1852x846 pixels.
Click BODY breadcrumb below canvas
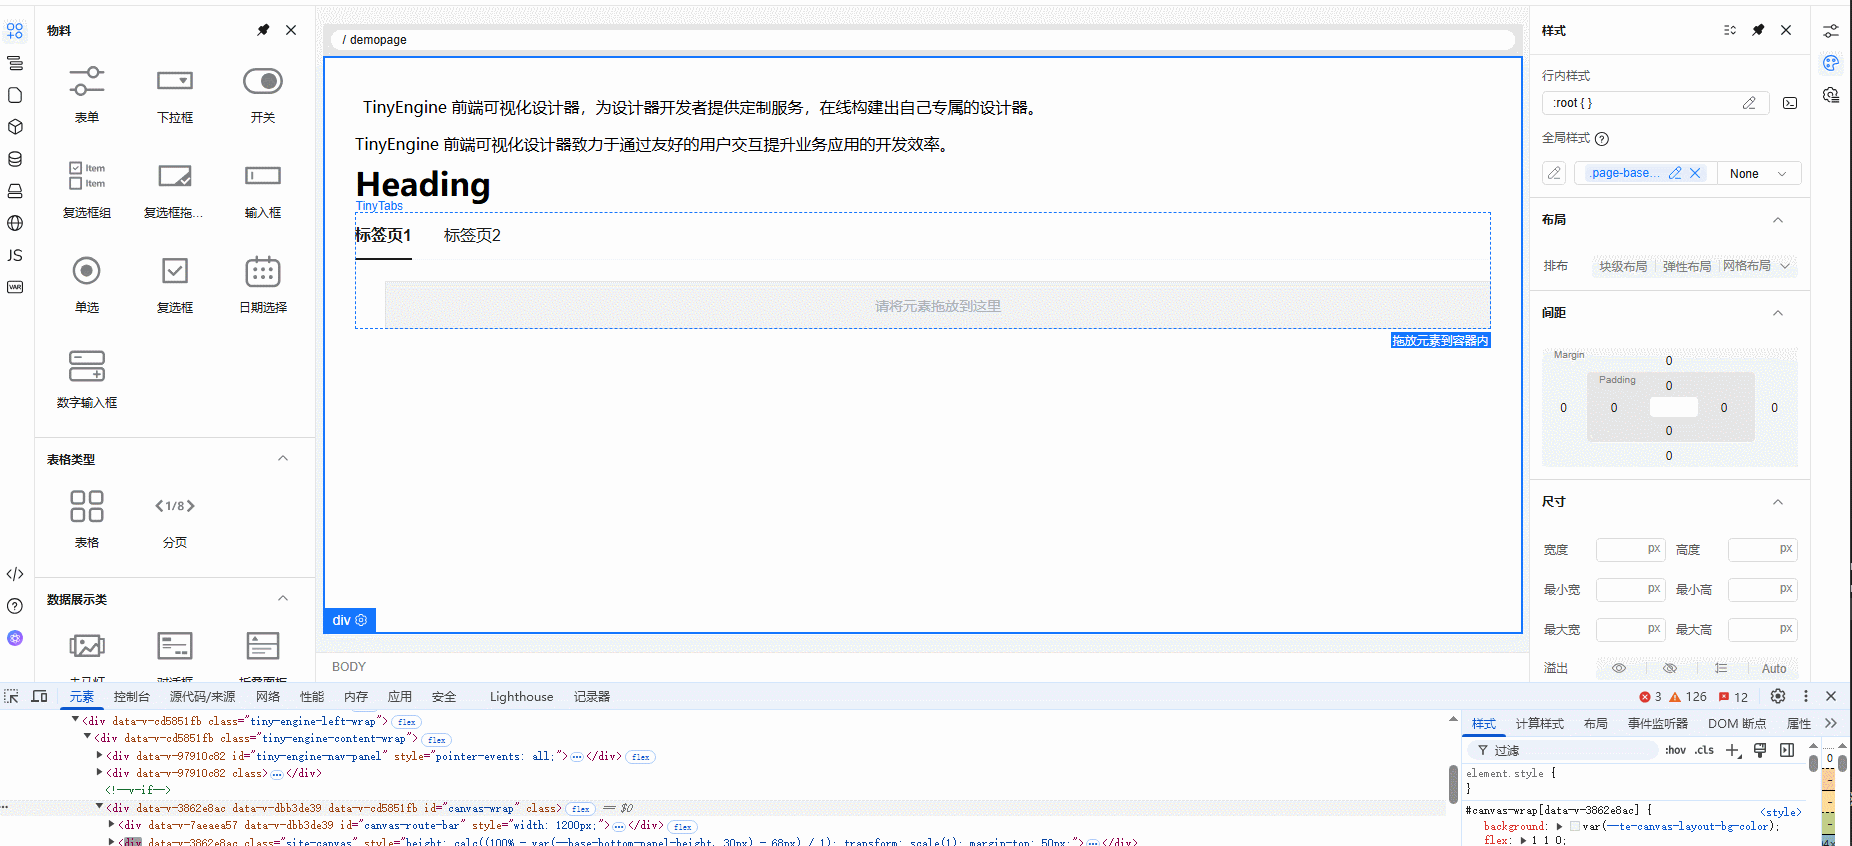[349, 666]
